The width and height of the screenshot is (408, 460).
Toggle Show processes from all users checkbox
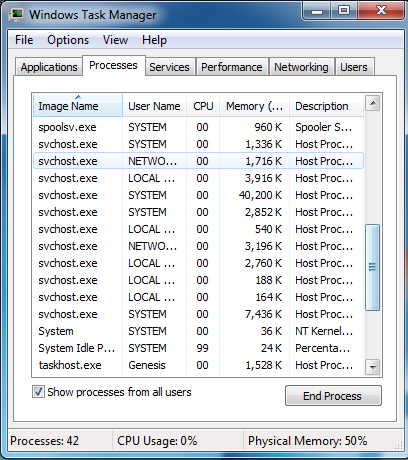coord(38,392)
